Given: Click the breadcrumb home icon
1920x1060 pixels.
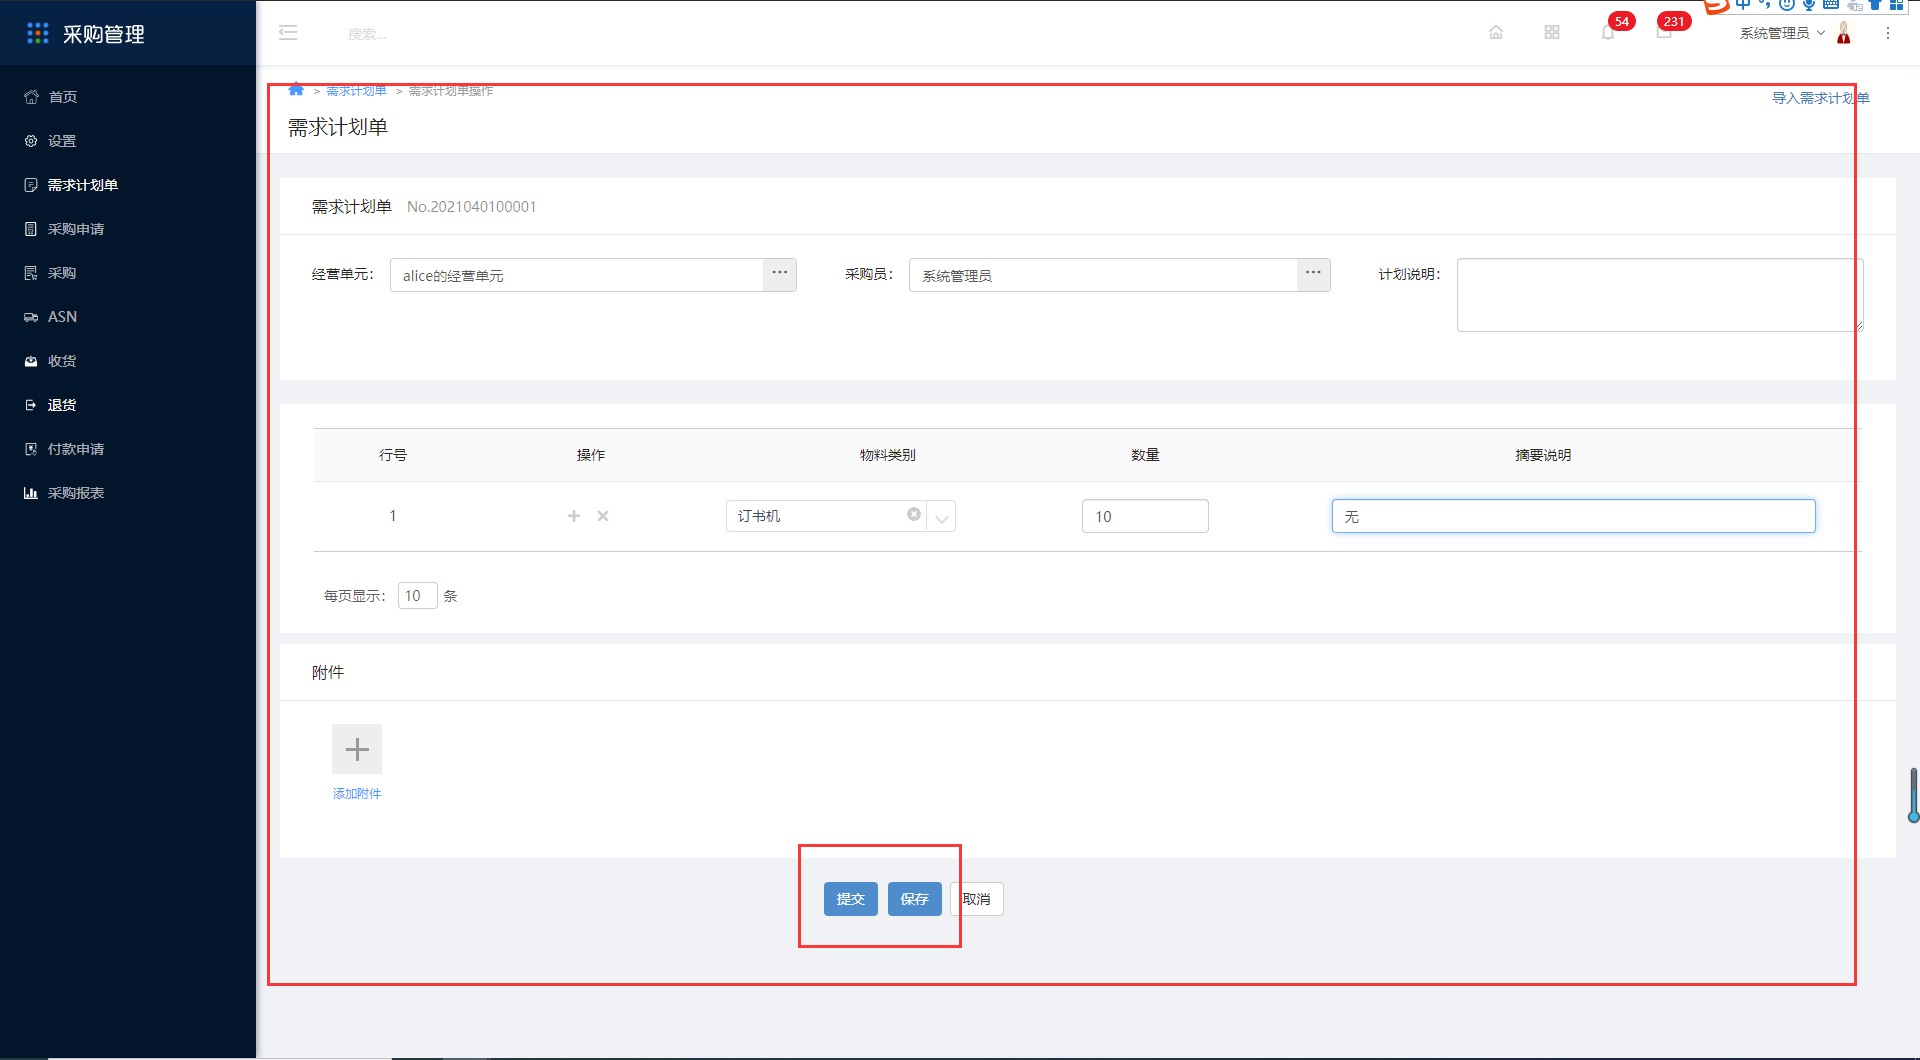Looking at the screenshot, I should pos(296,90).
